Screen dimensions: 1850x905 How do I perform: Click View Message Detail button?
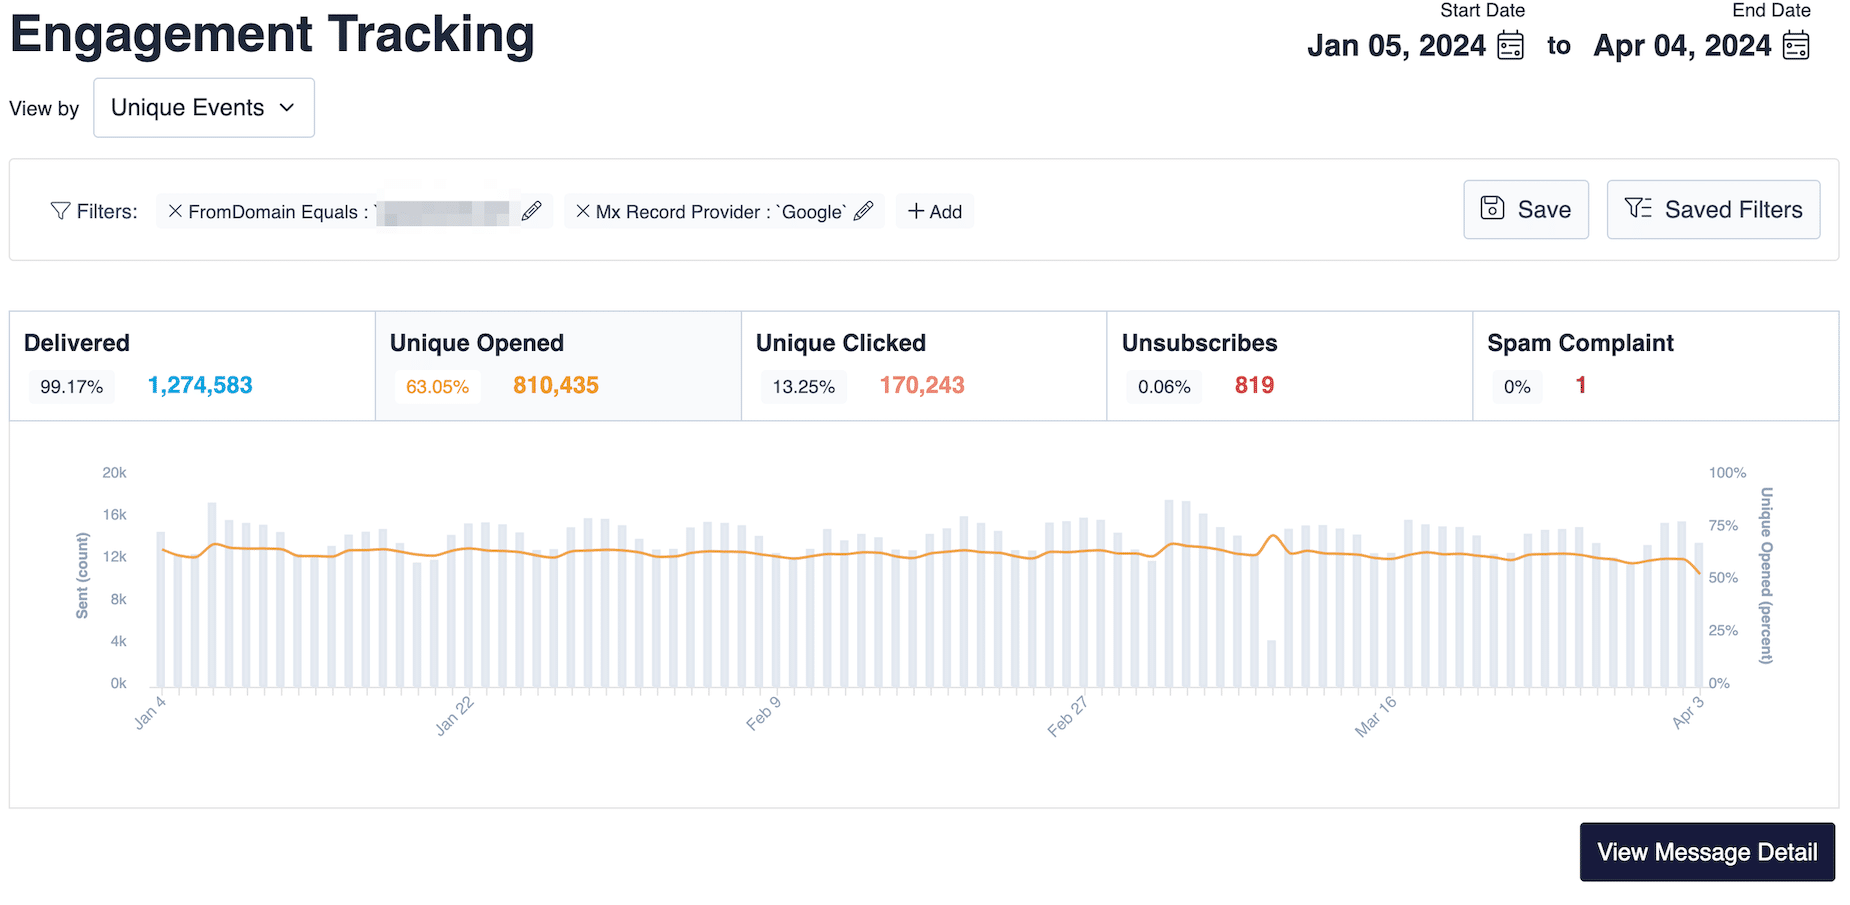pyautogui.click(x=1707, y=852)
